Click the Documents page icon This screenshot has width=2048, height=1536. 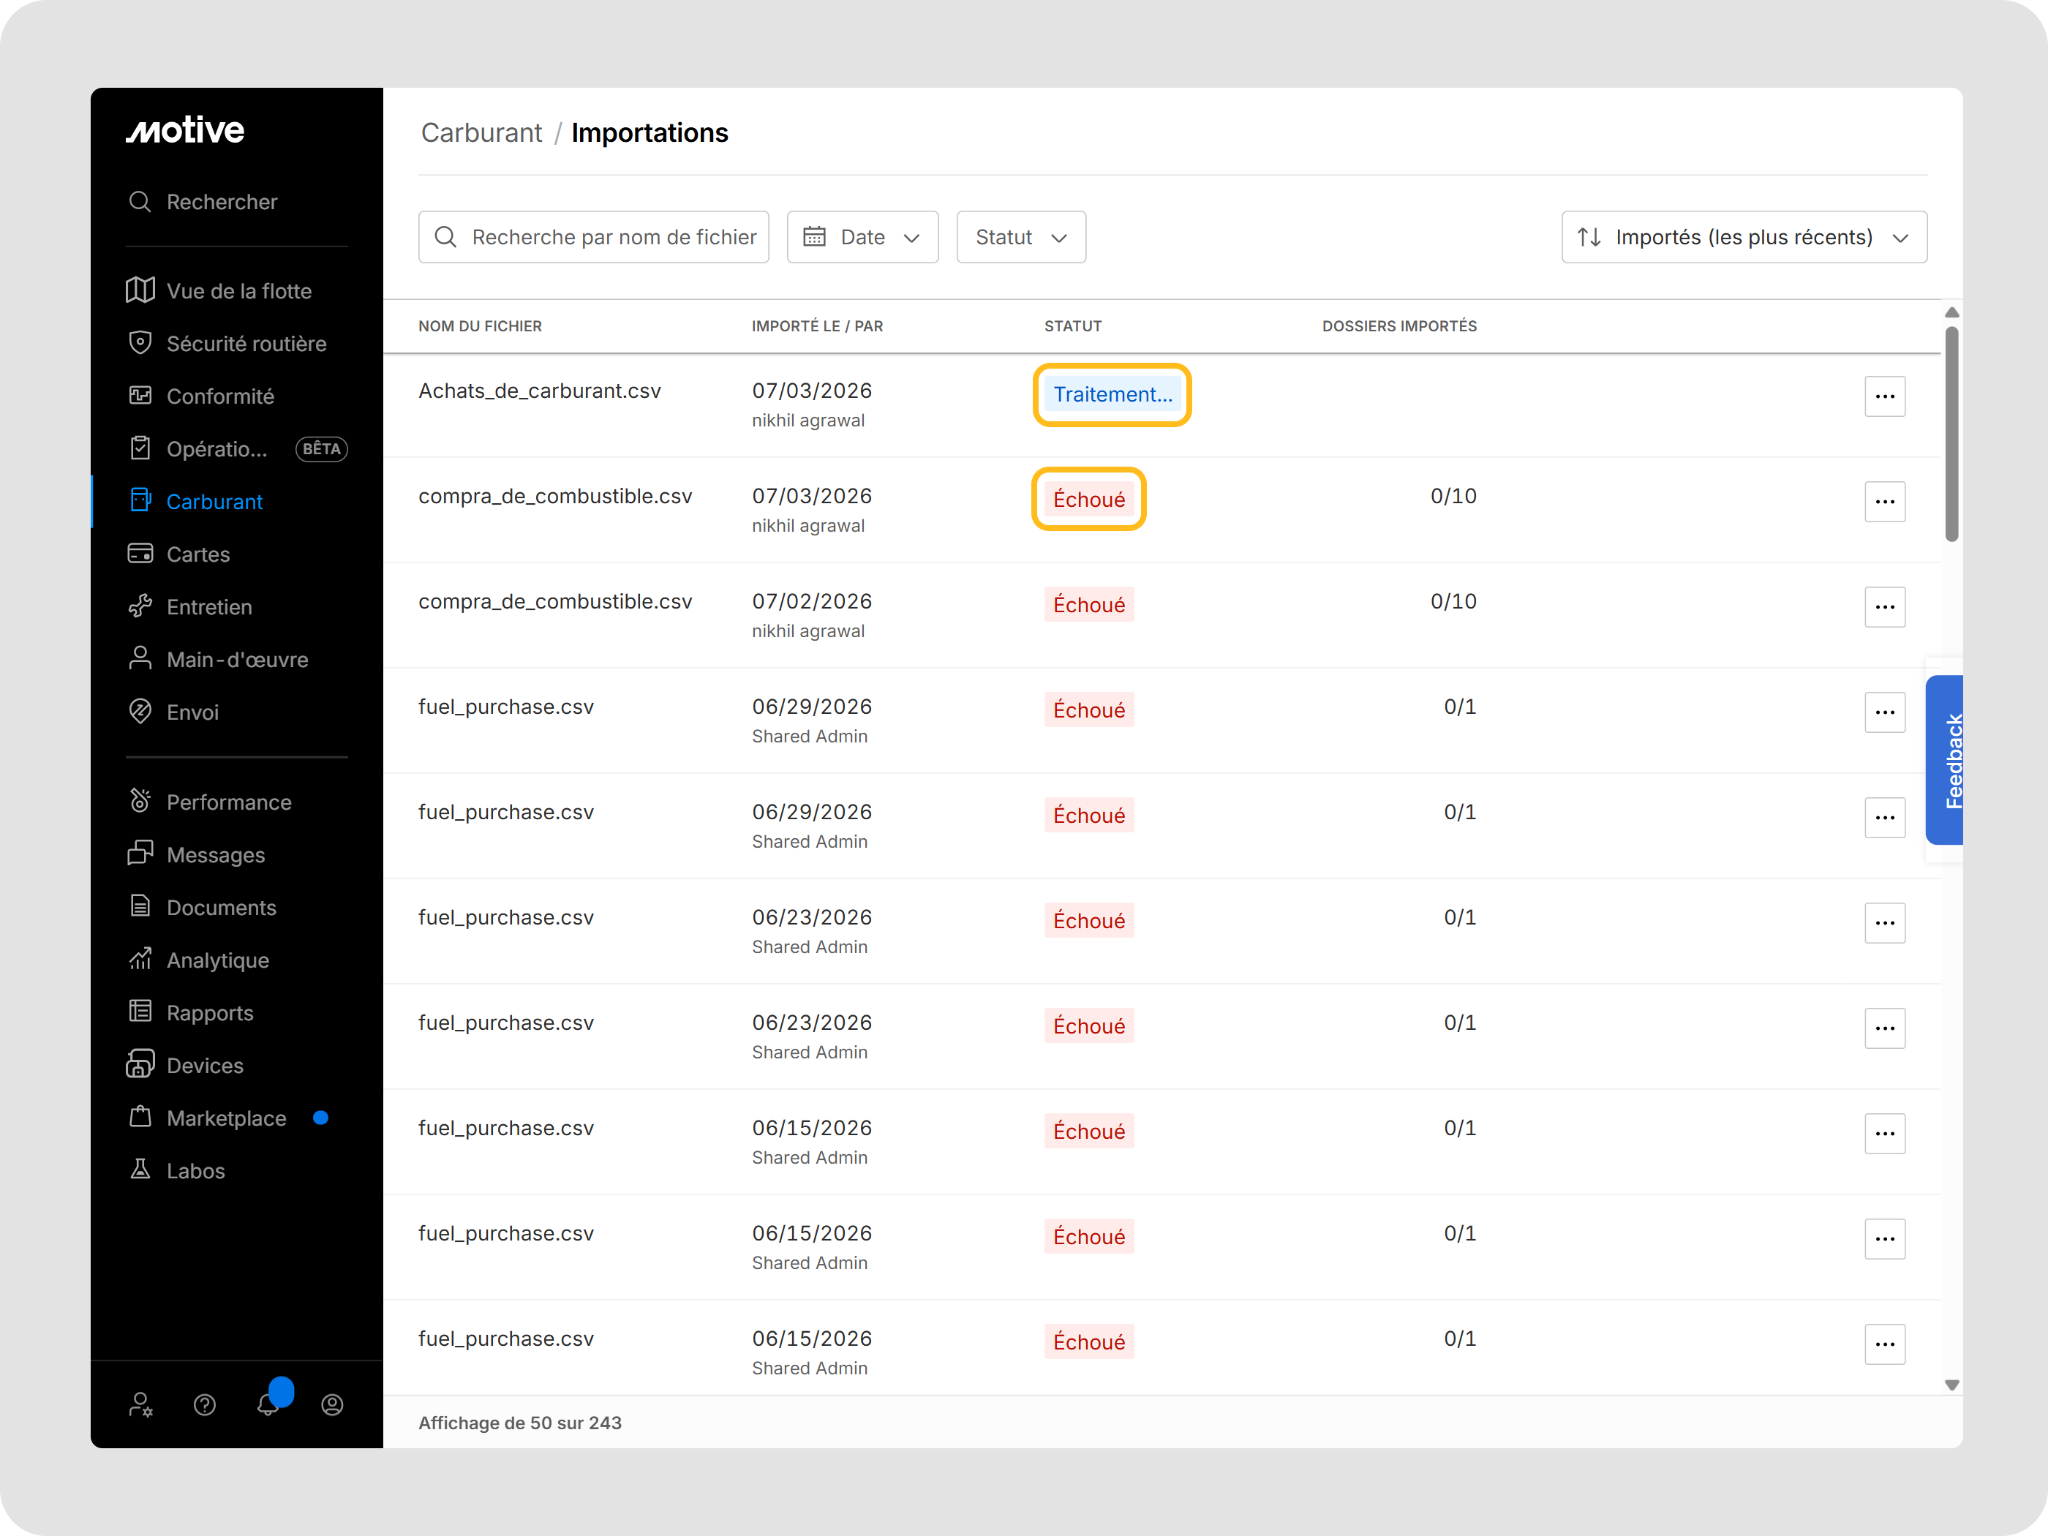tap(140, 907)
